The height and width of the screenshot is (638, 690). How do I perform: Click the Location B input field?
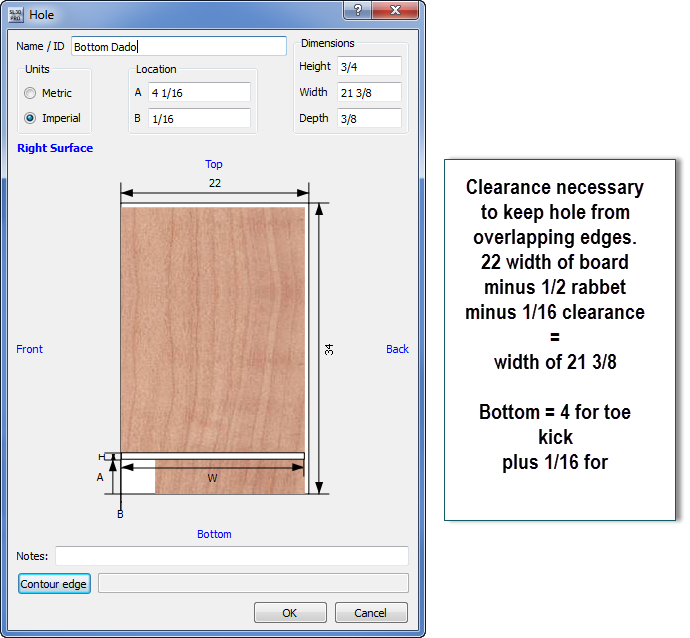[199, 118]
